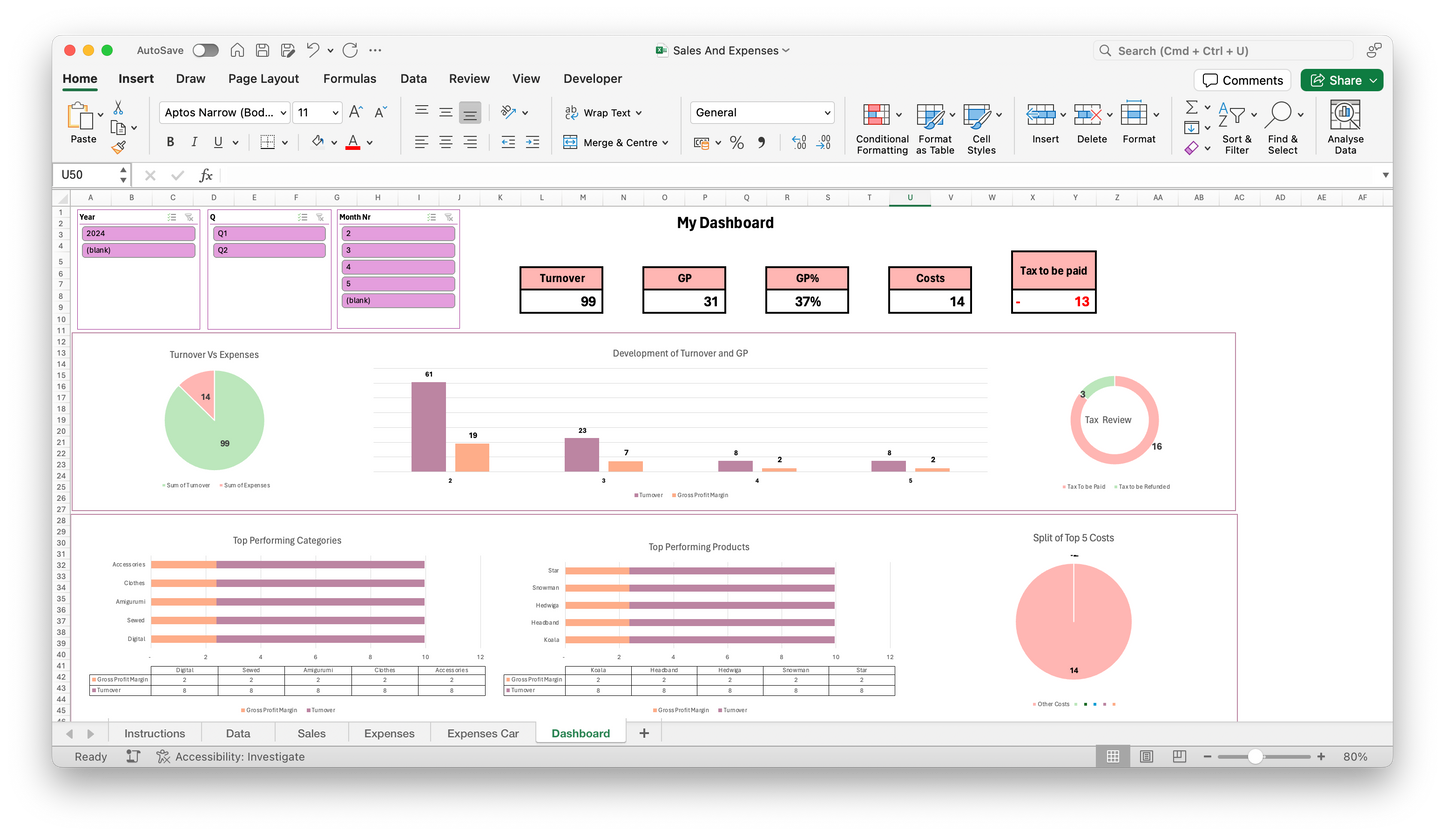1445x836 pixels.
Task: Select Q1 in the Q slicer
Action: [269, 233]
